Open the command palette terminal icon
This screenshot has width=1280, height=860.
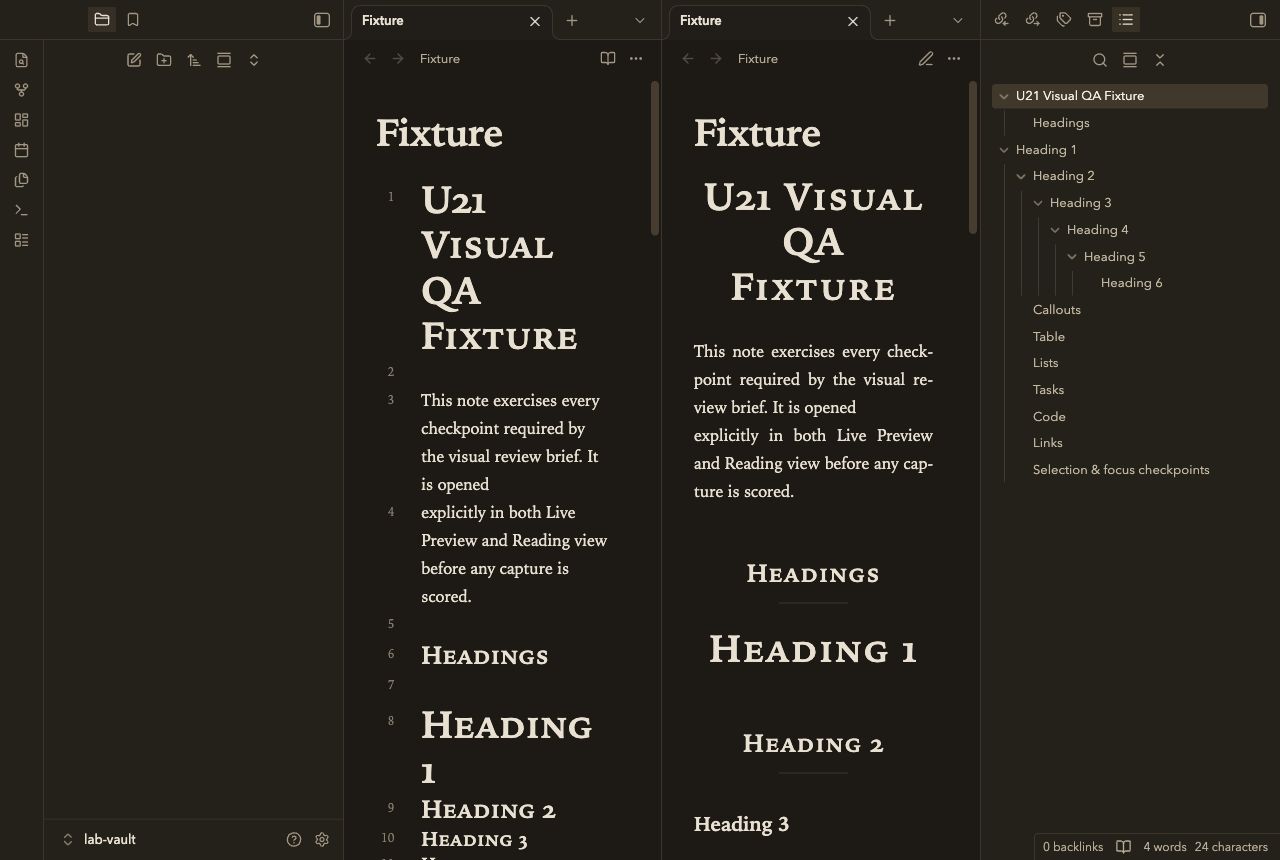[x=21, y=210]
